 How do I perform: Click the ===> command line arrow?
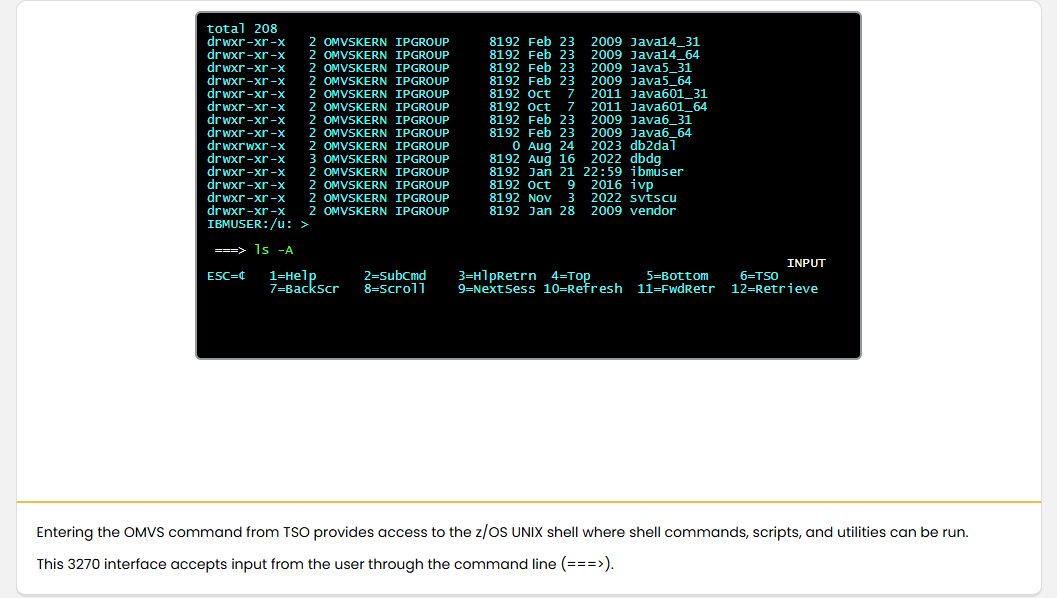(x=231, y=250)
